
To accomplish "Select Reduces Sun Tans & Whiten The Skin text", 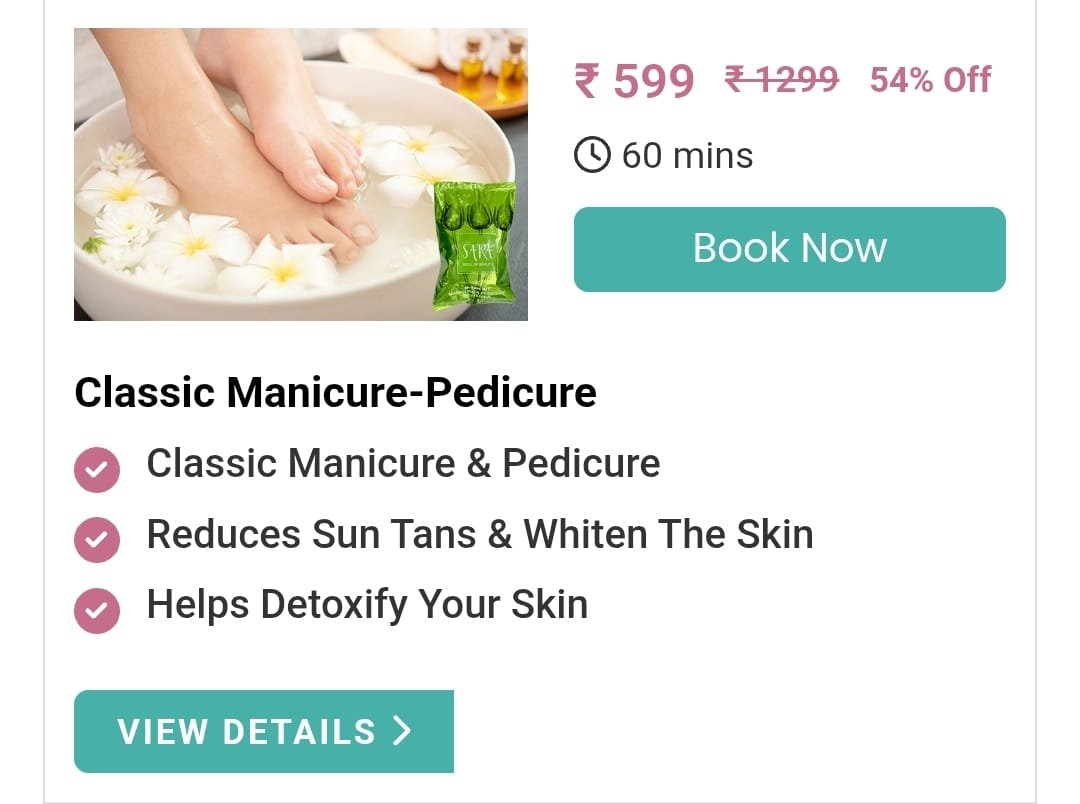I will tap(480, 534).
